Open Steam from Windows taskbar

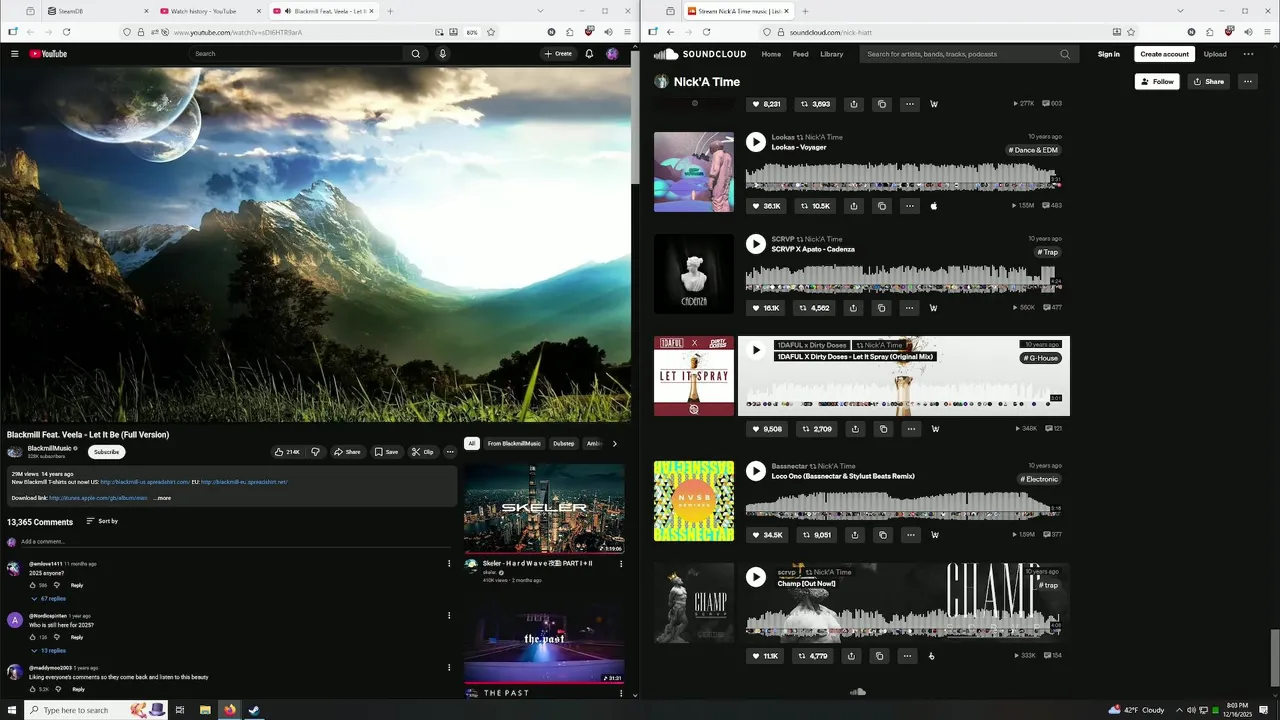254,710
